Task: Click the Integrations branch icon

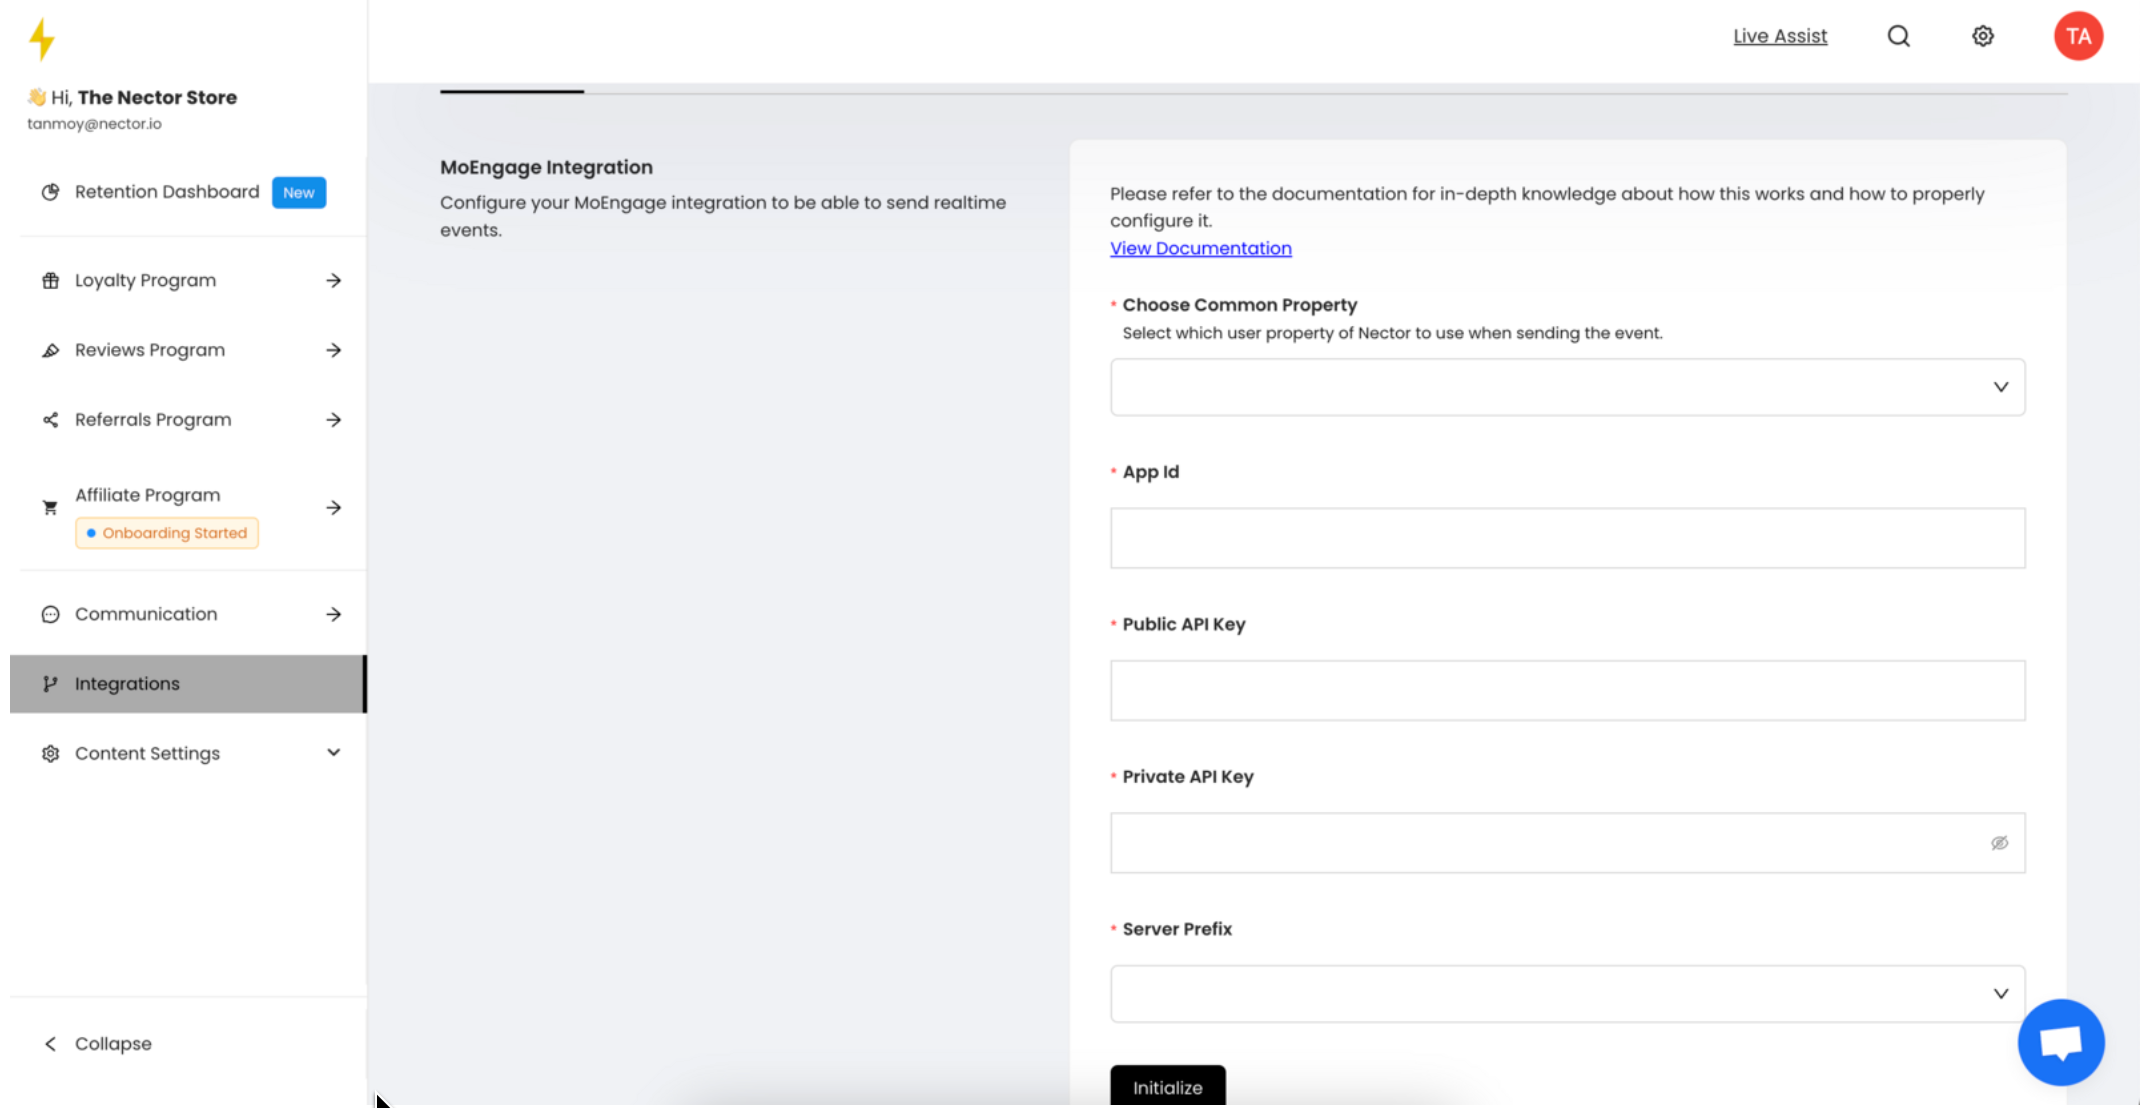Action: pyautogui.click(x=50, y=684)
